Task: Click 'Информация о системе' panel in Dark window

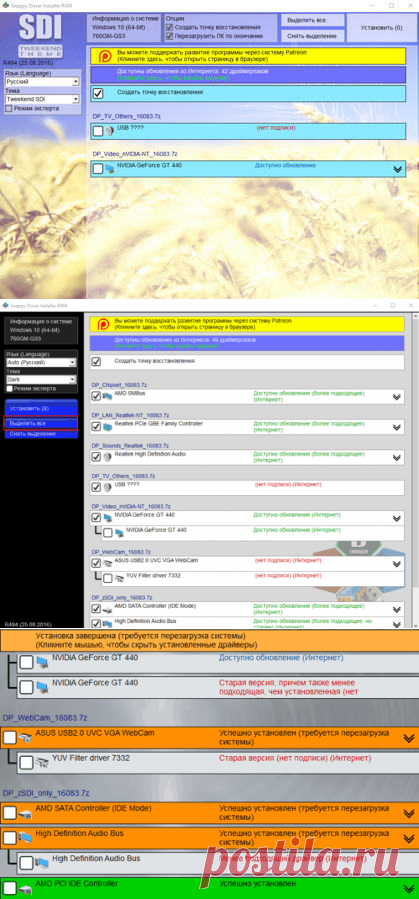Action: point(41,330)
